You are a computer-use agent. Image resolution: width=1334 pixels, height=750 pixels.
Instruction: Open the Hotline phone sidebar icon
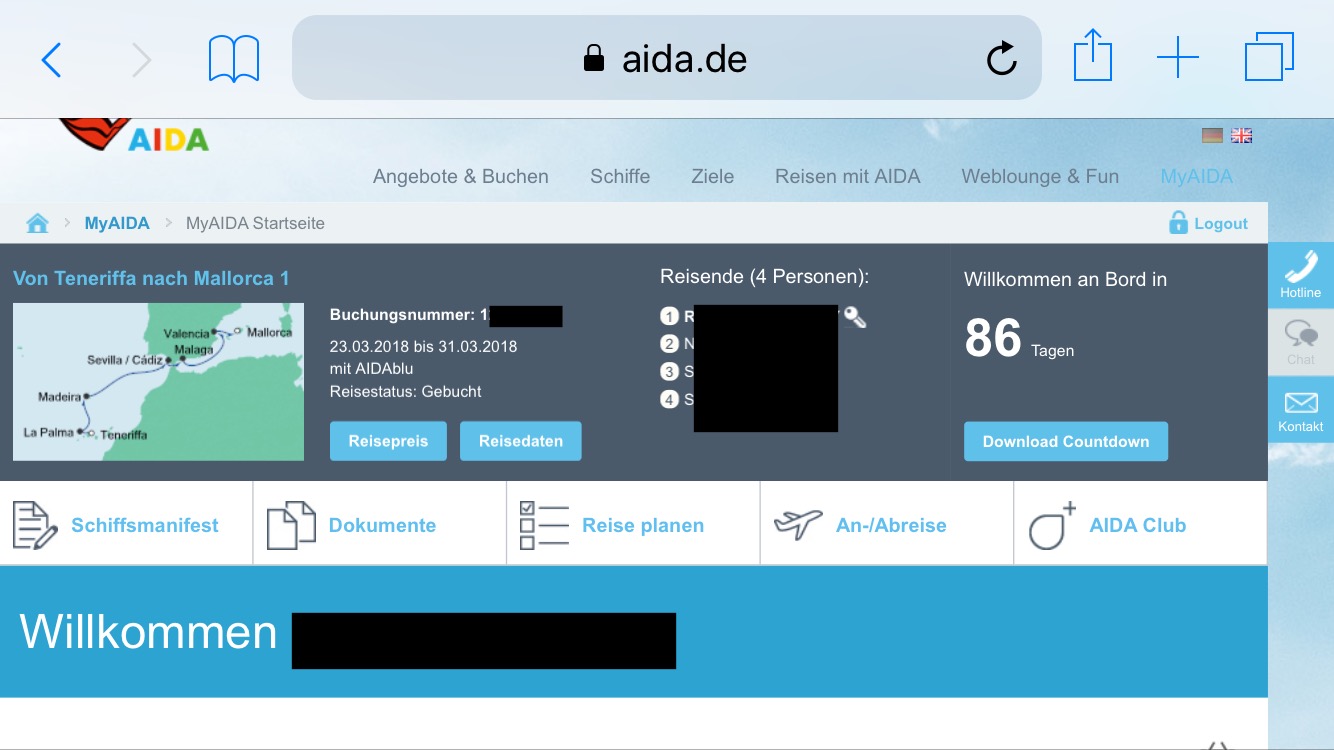click(x=1300, y=274)
